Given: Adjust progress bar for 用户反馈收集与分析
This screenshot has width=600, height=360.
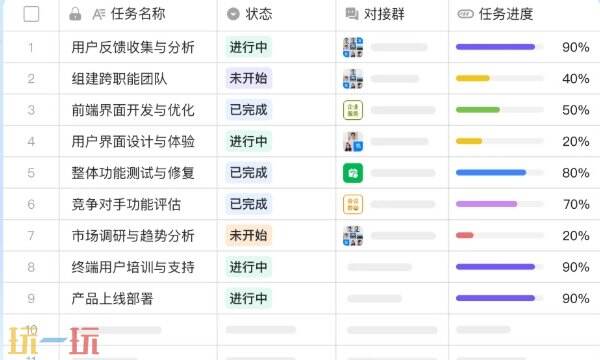Looking at the screenshot, I should [500, 47].
